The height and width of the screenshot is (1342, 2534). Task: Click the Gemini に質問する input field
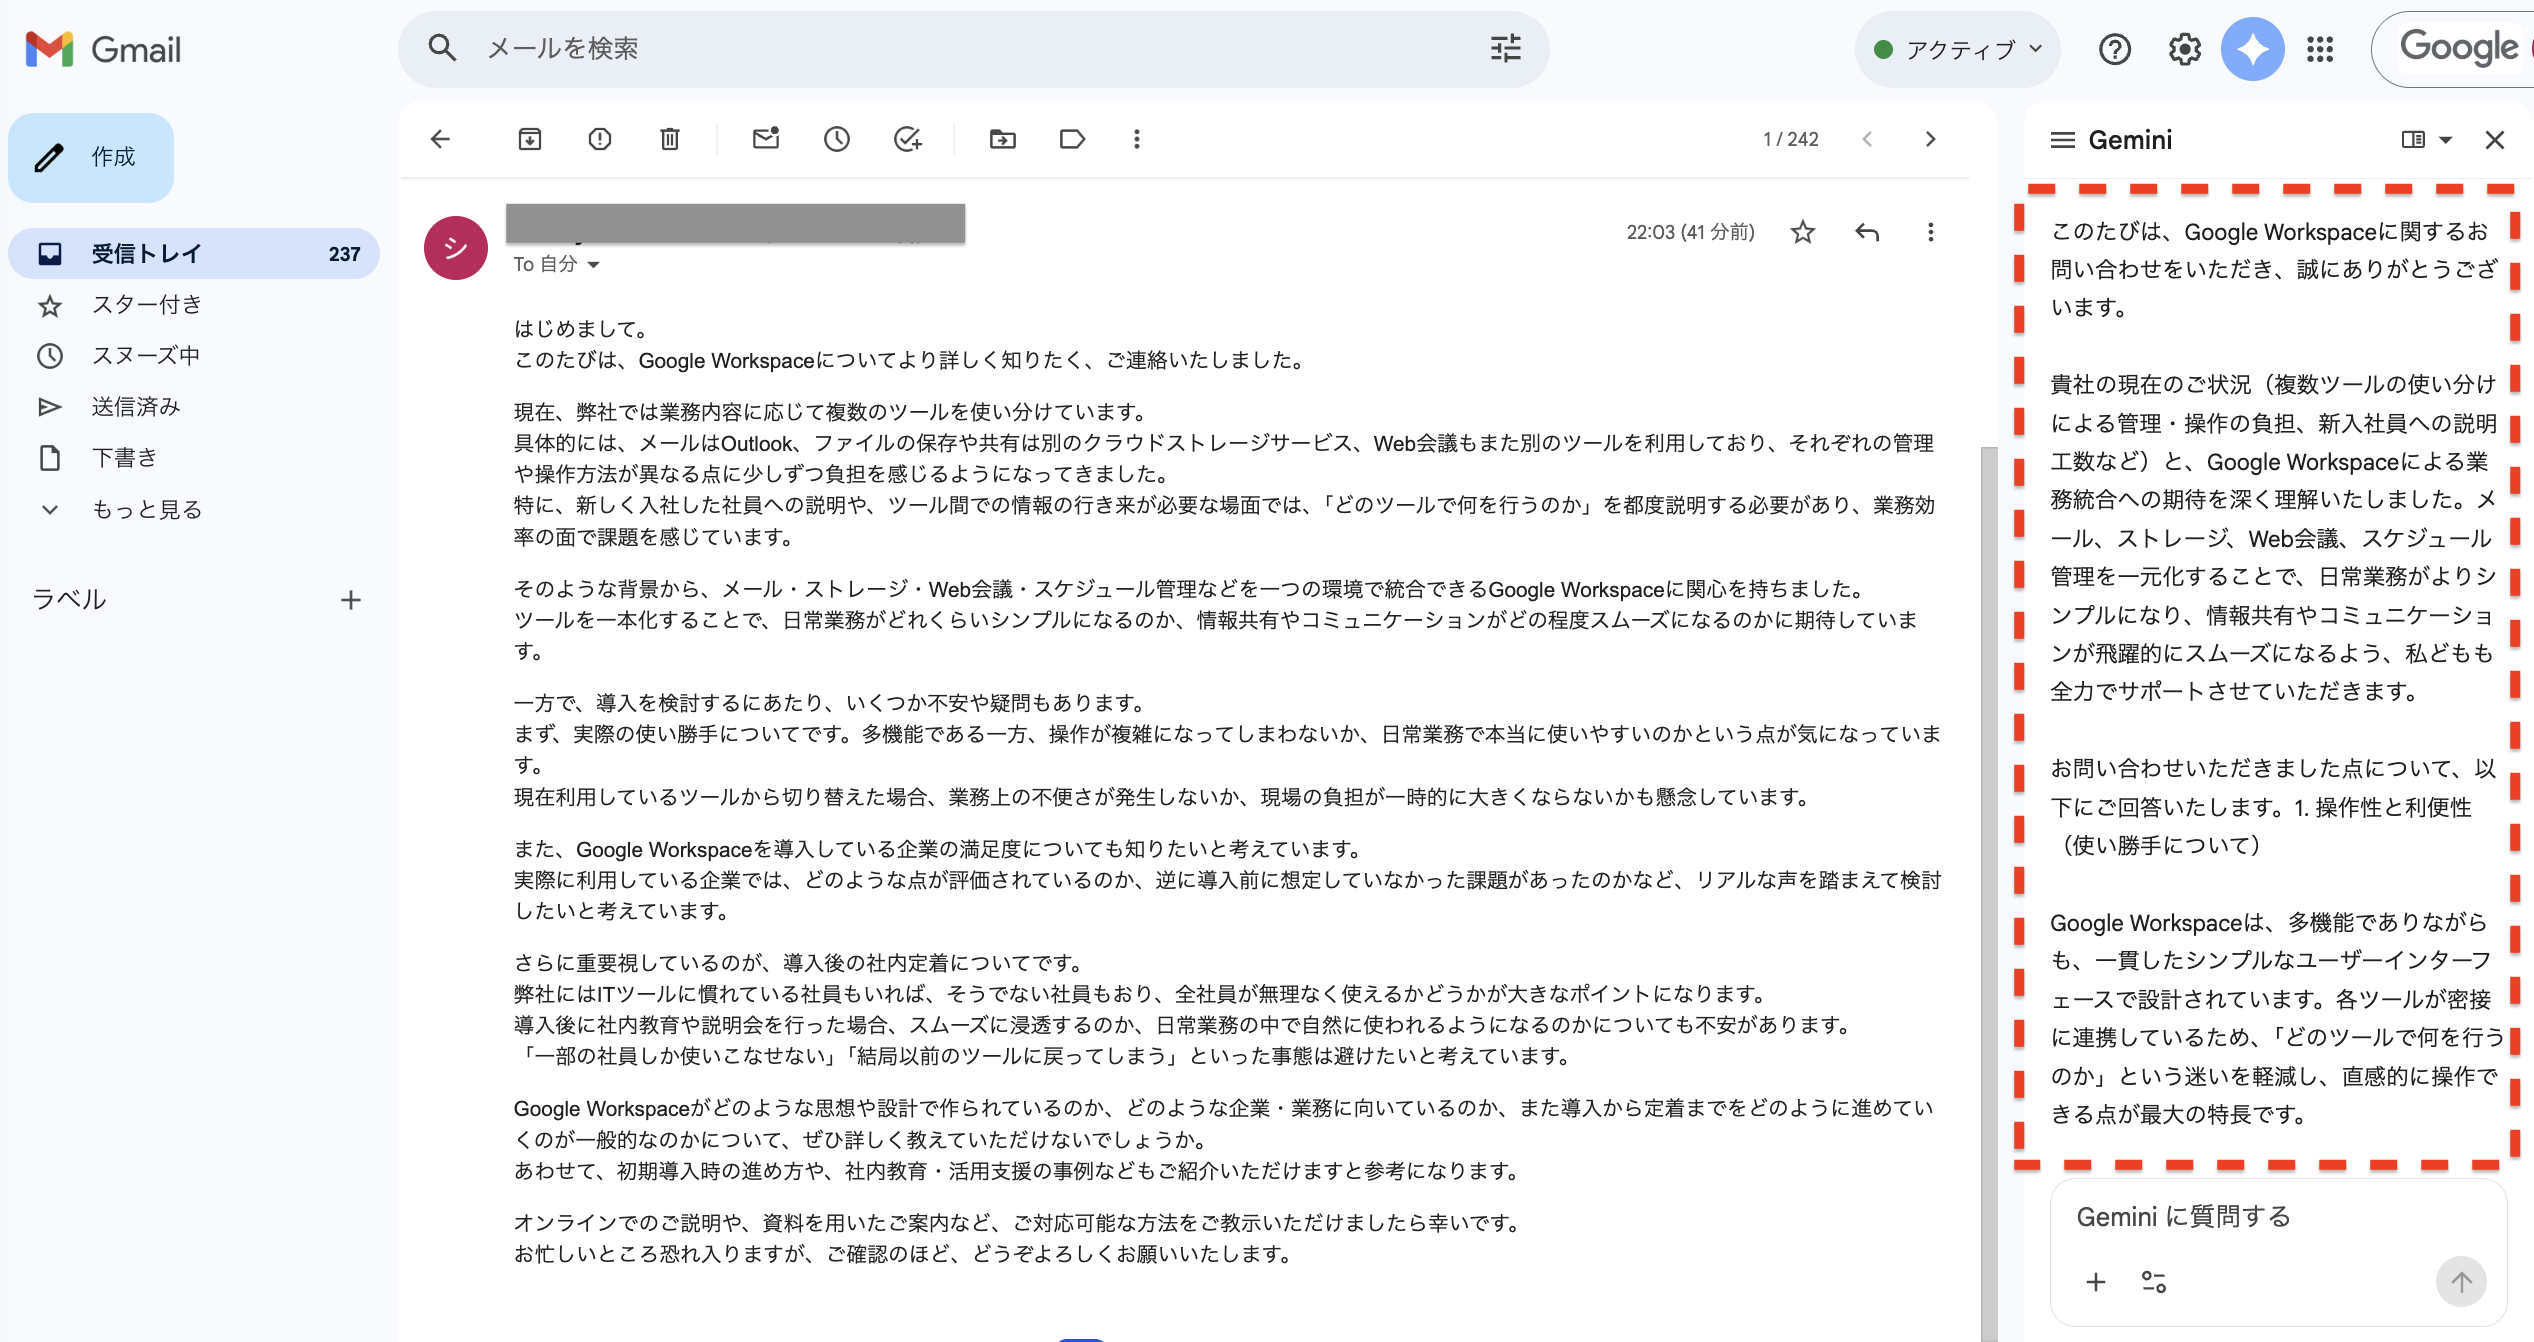pyautogui.click(x=2185, y=1217)
